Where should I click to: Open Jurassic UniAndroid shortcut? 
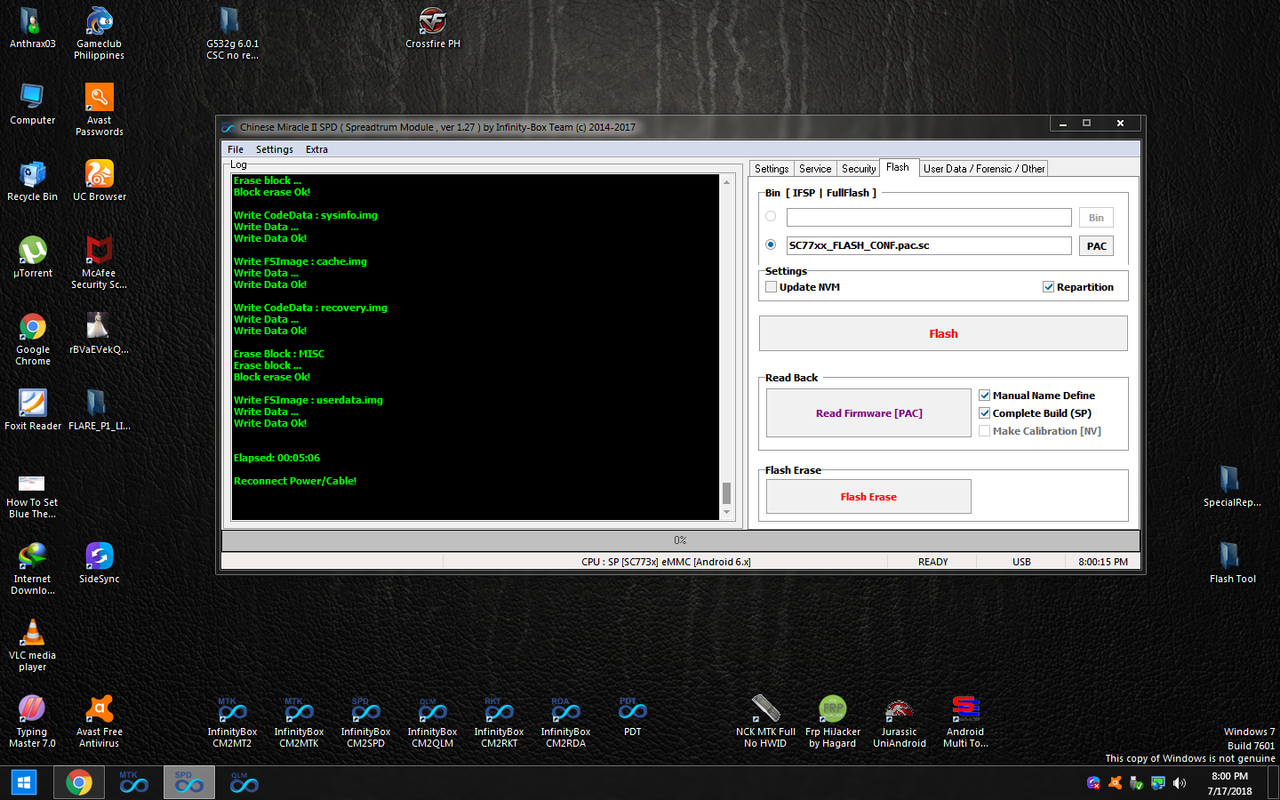point(899,721)
